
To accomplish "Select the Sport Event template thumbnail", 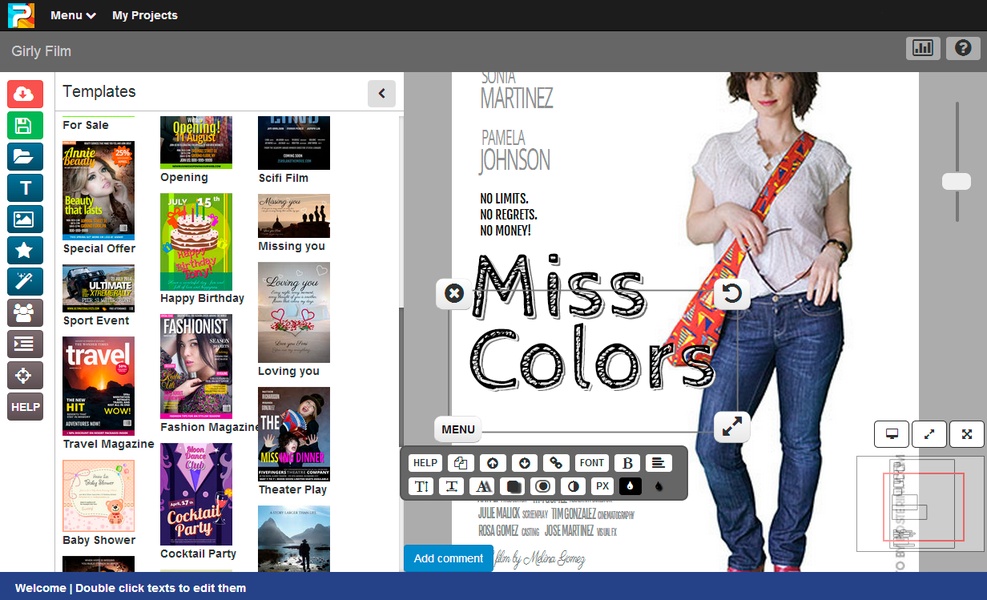I will point(98,288).
